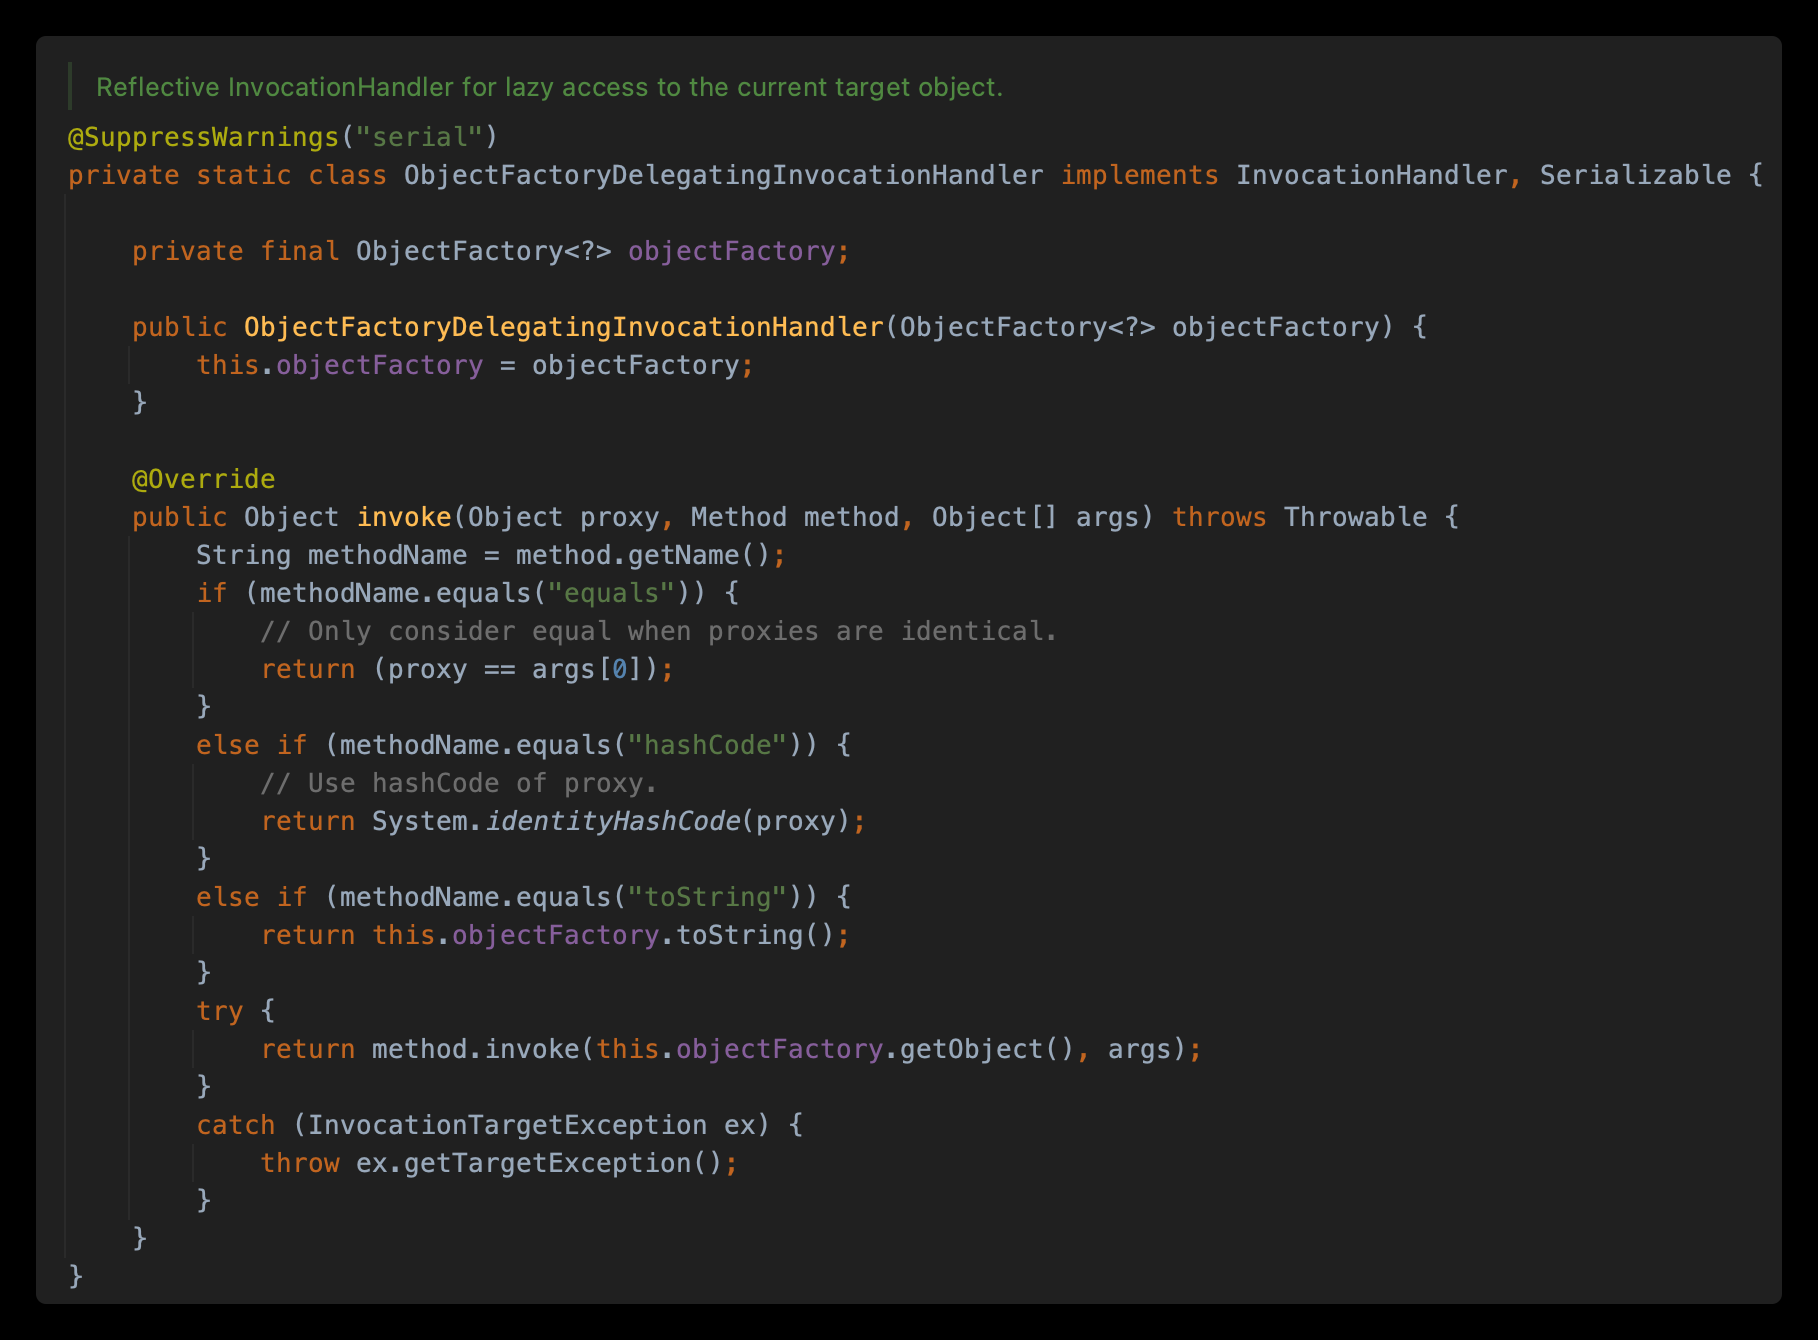
Task: Click the 'throws' keyword
Action: pyautogui.click(x=1219, y=517)
